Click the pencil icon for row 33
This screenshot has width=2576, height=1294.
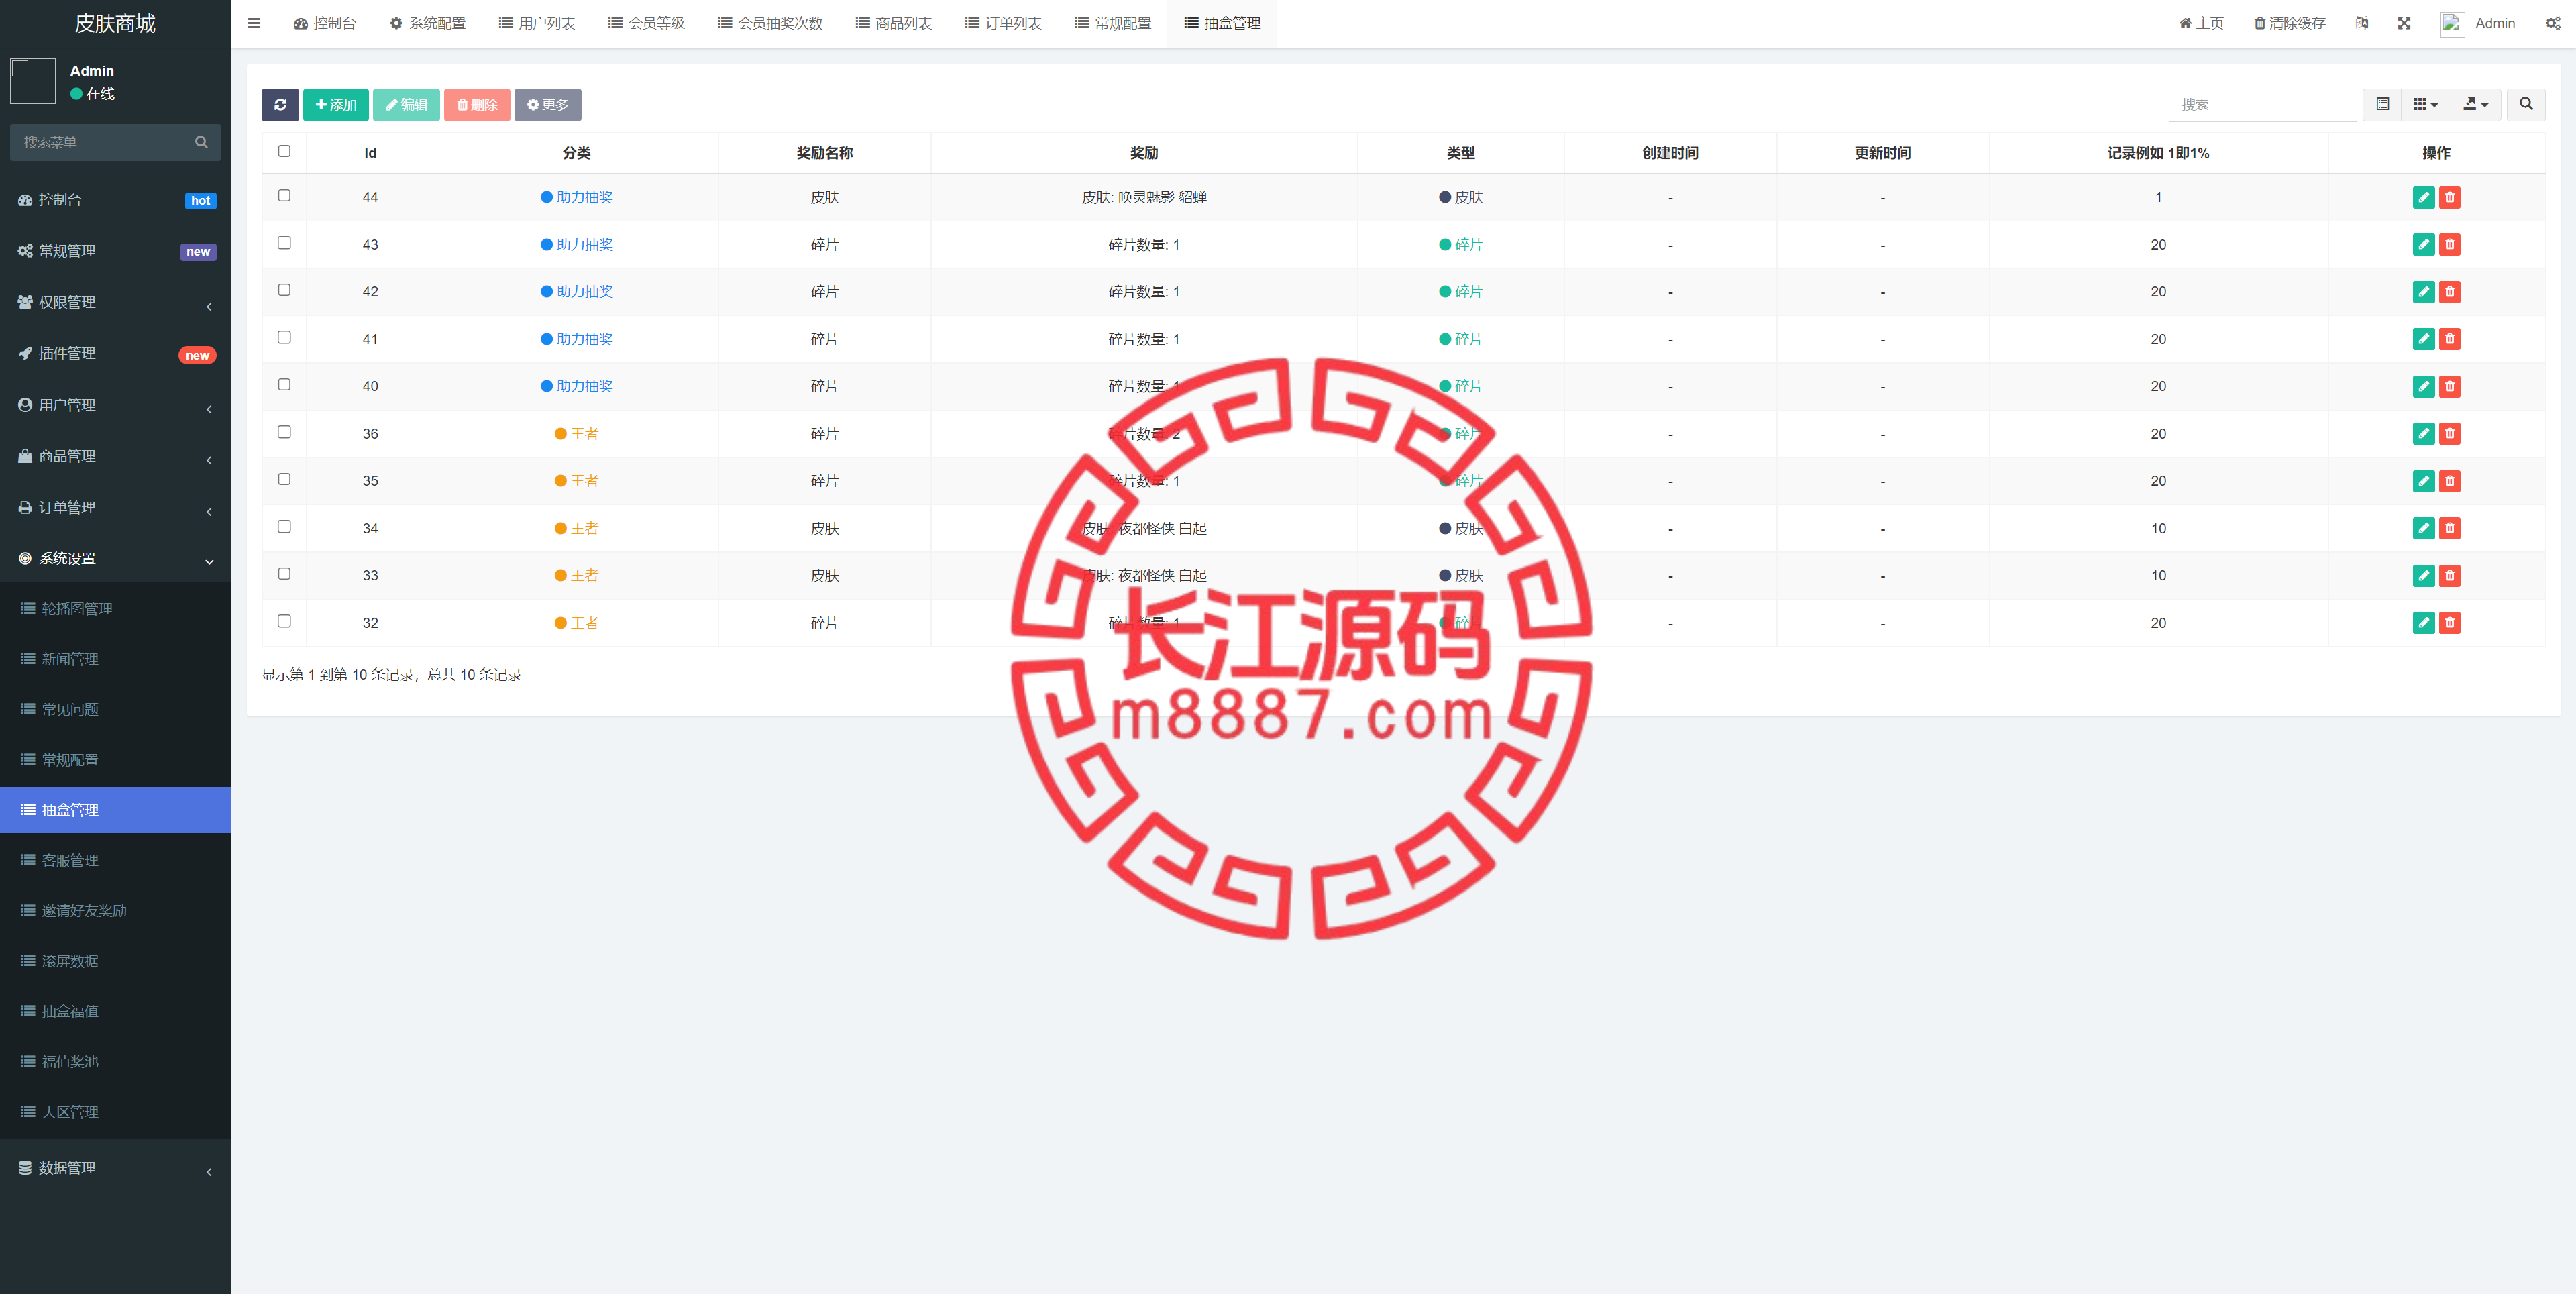tap(2423, 575)
